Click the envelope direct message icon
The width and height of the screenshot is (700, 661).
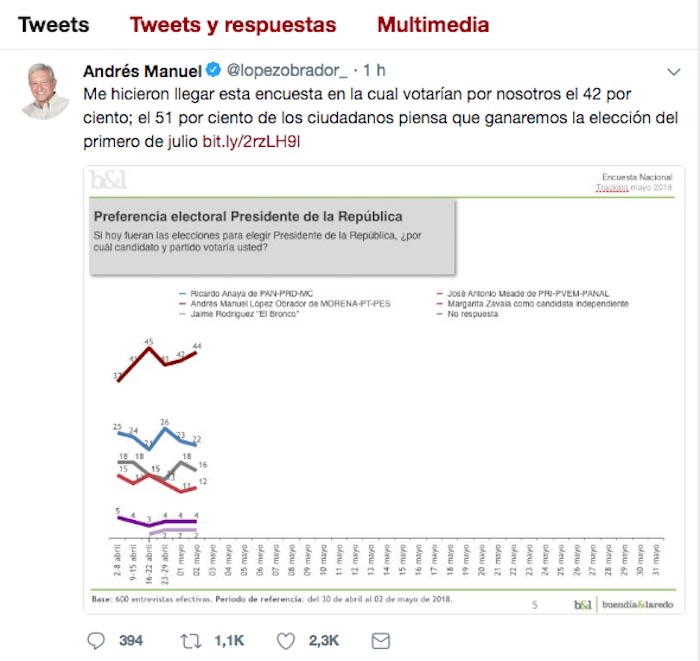pyautogui.click(x=381, y=640)
